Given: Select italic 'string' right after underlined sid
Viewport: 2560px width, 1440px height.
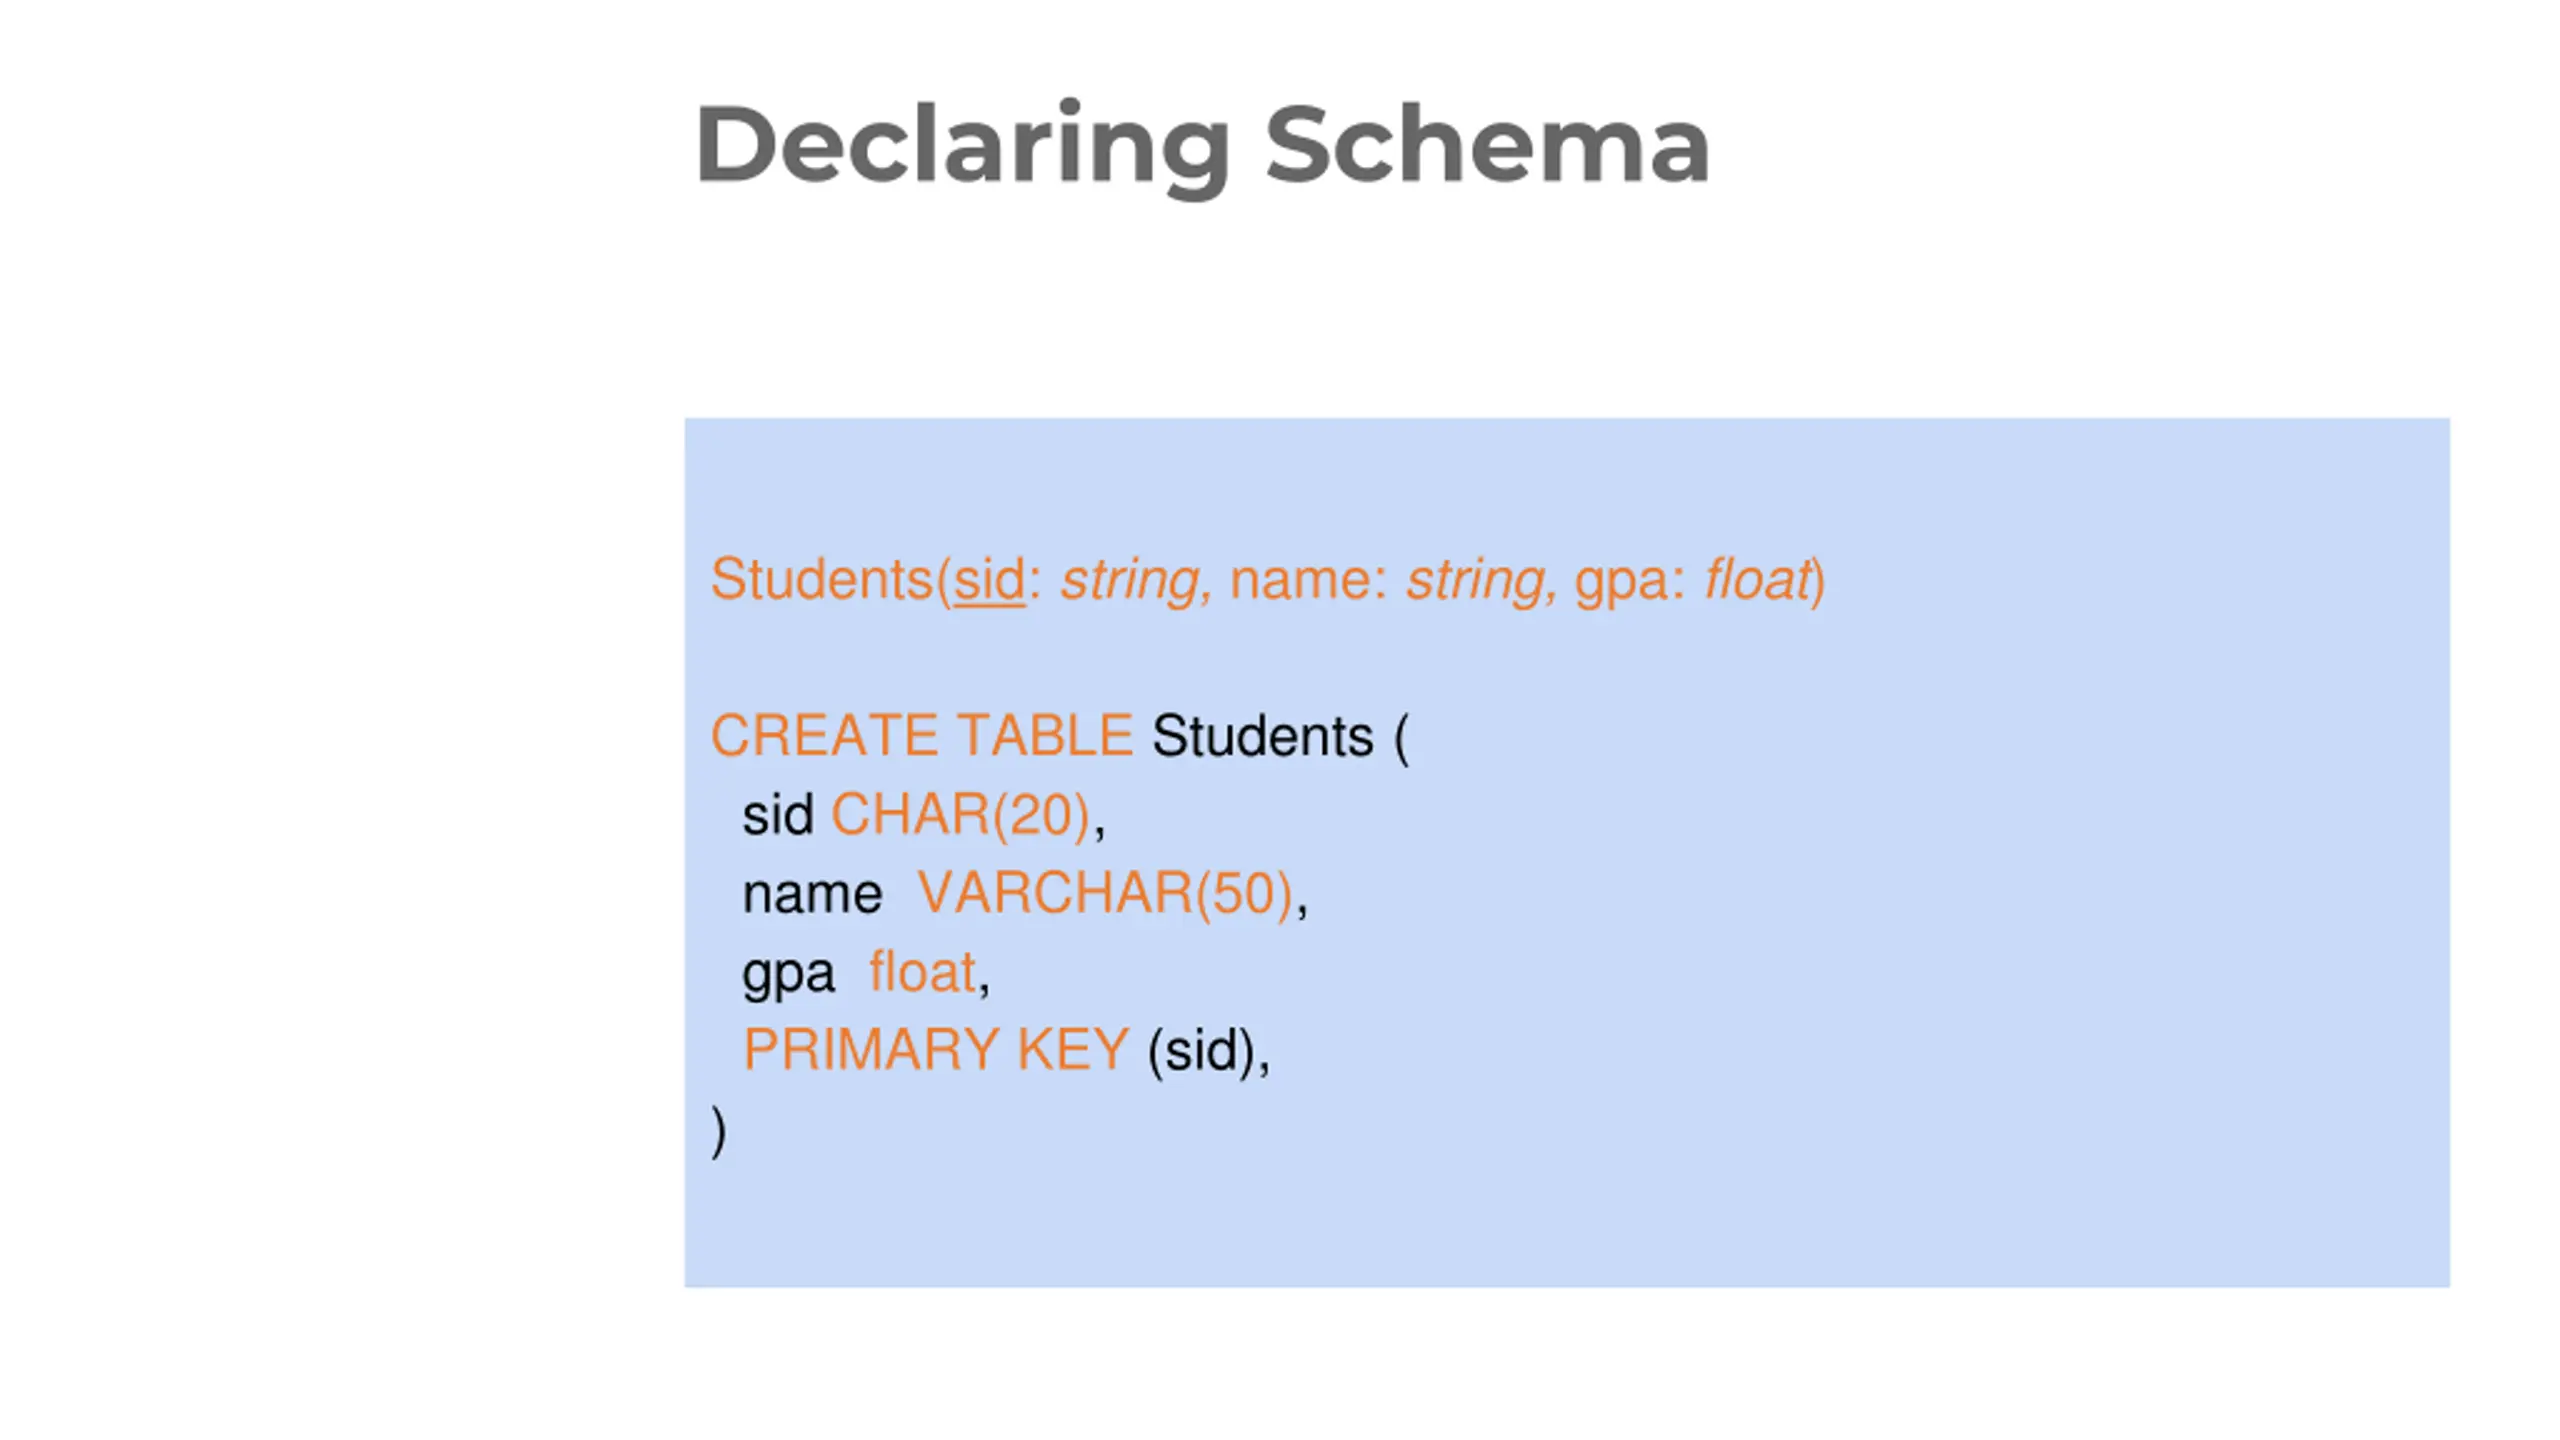Looking at the screenshot, I should pos(1130,582).
